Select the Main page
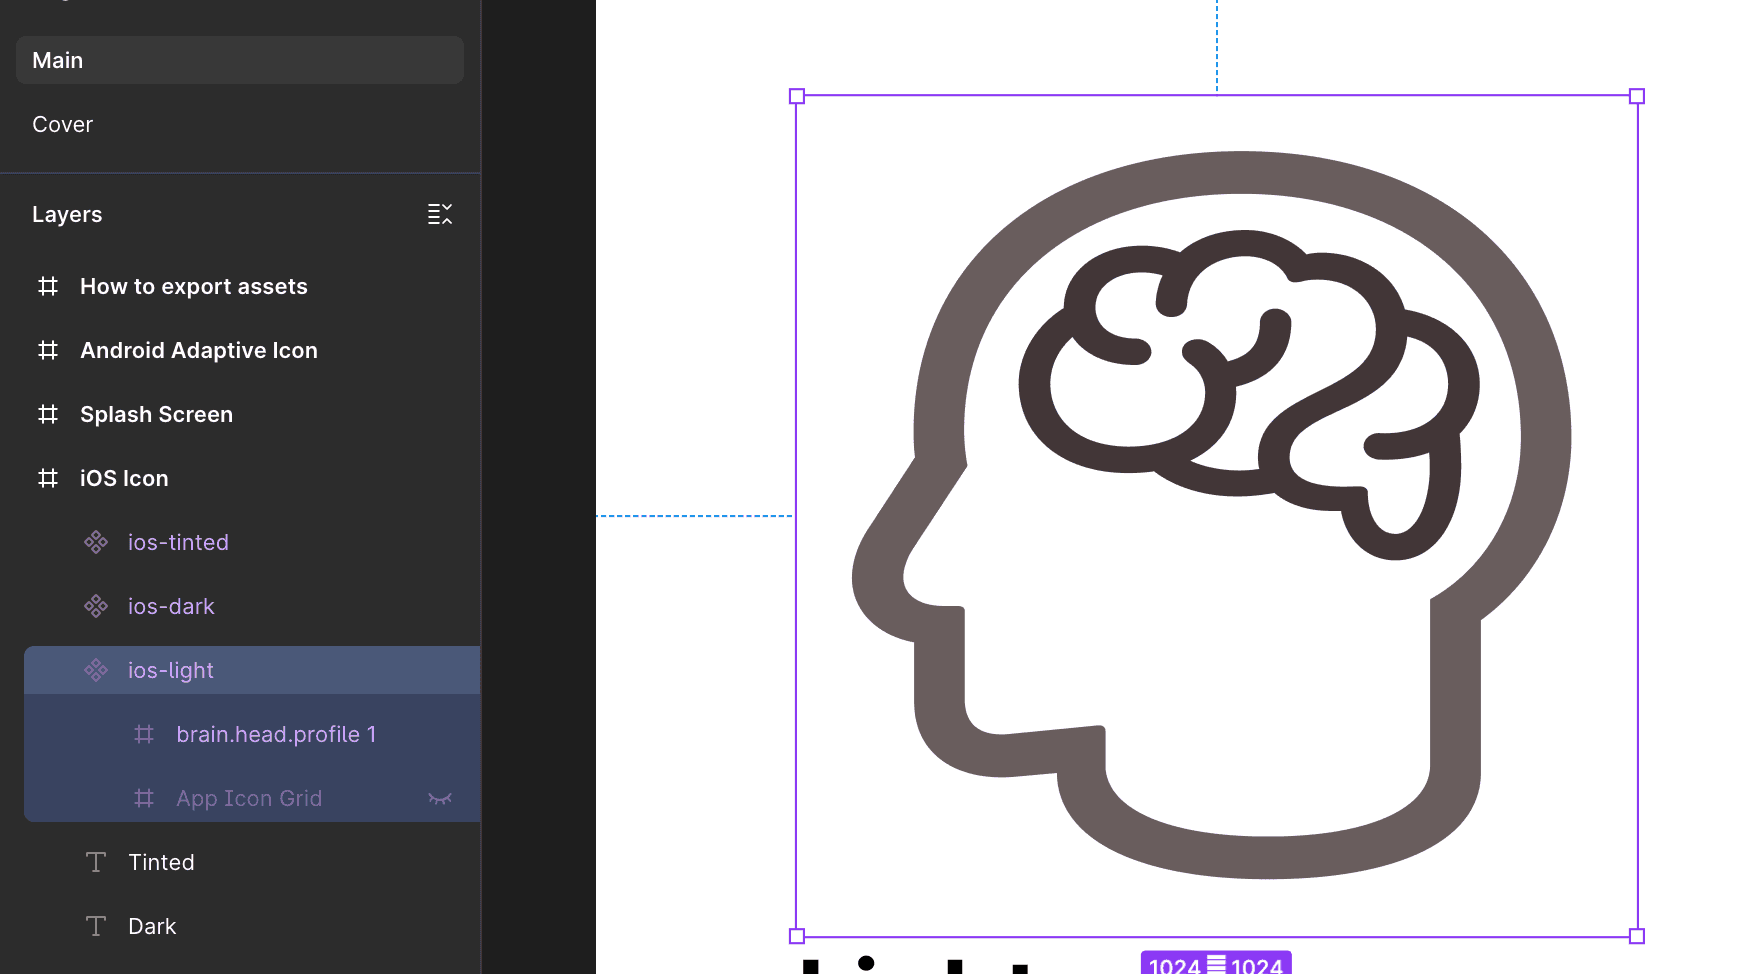 [240, 60]
